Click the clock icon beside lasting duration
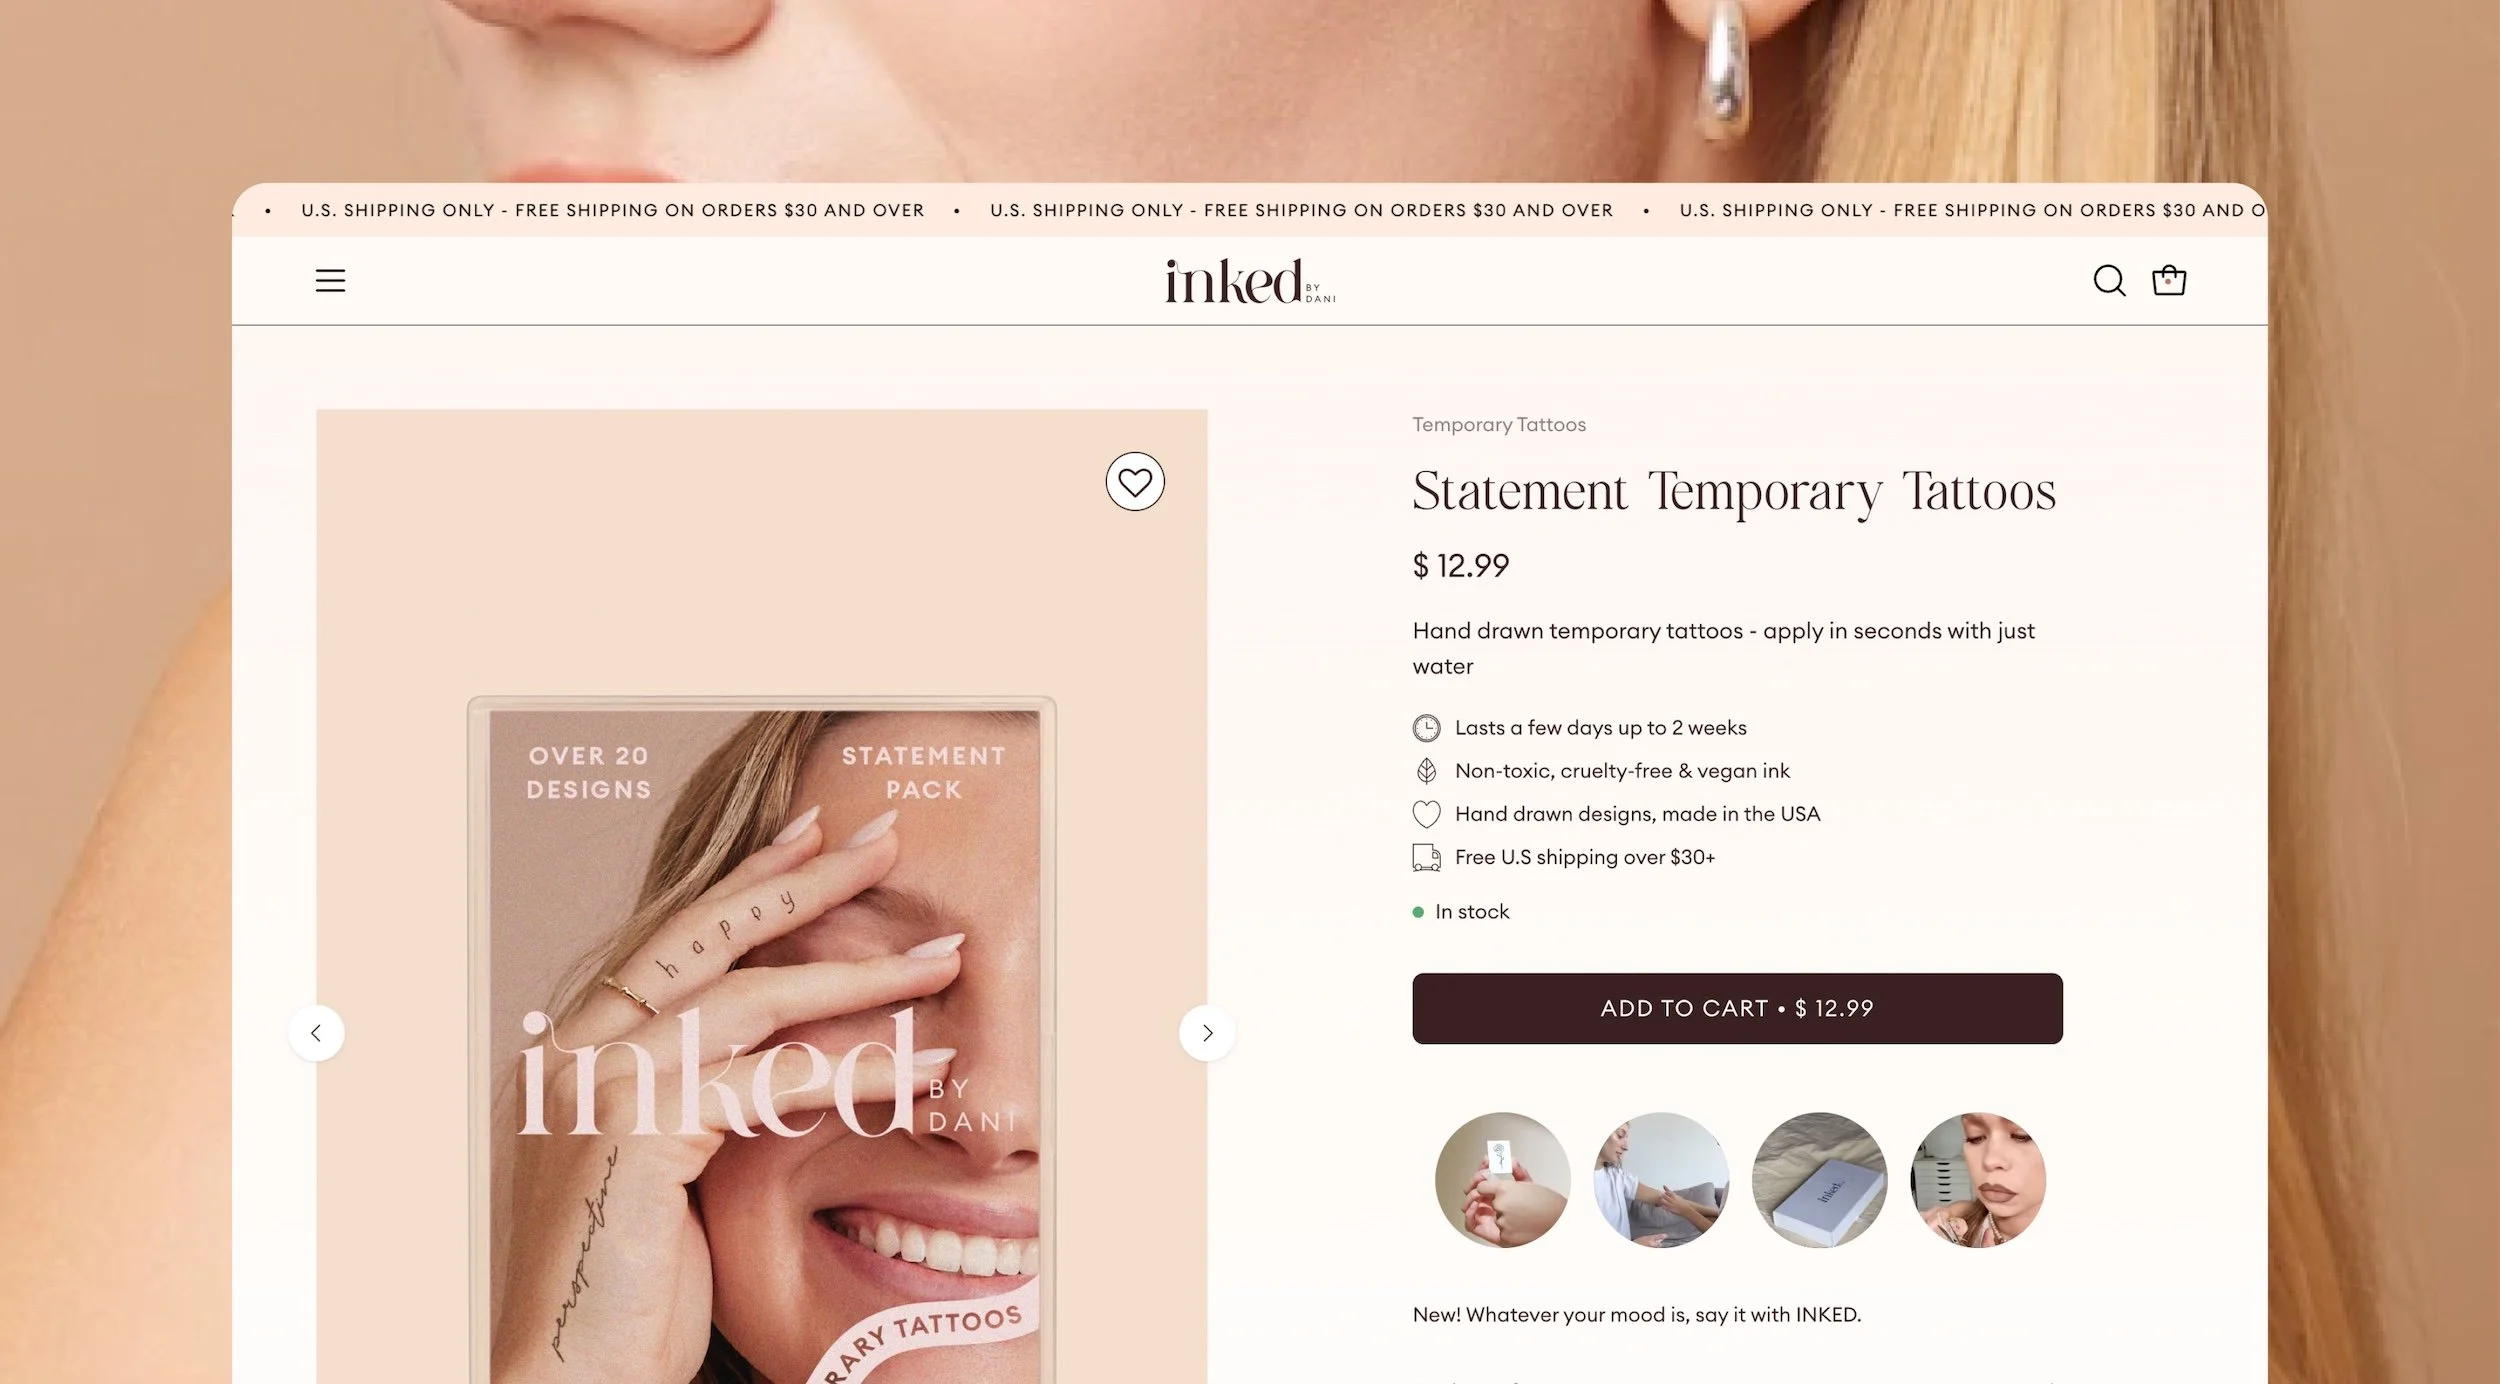This screenshot has height=1384, width=2500. click(x=1426, y=728)
